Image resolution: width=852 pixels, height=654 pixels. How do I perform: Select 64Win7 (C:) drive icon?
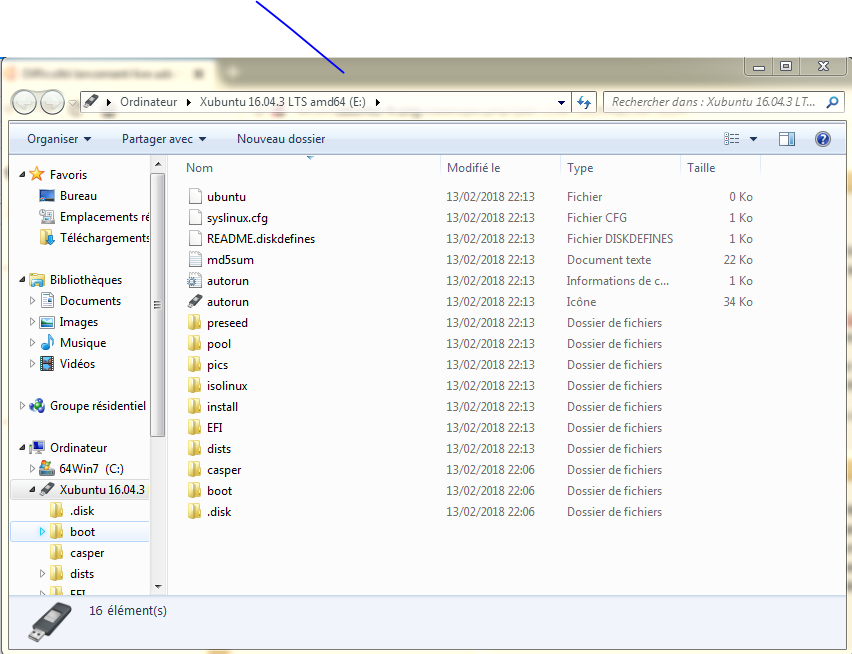pyautogui.click(x=47, y=468)
